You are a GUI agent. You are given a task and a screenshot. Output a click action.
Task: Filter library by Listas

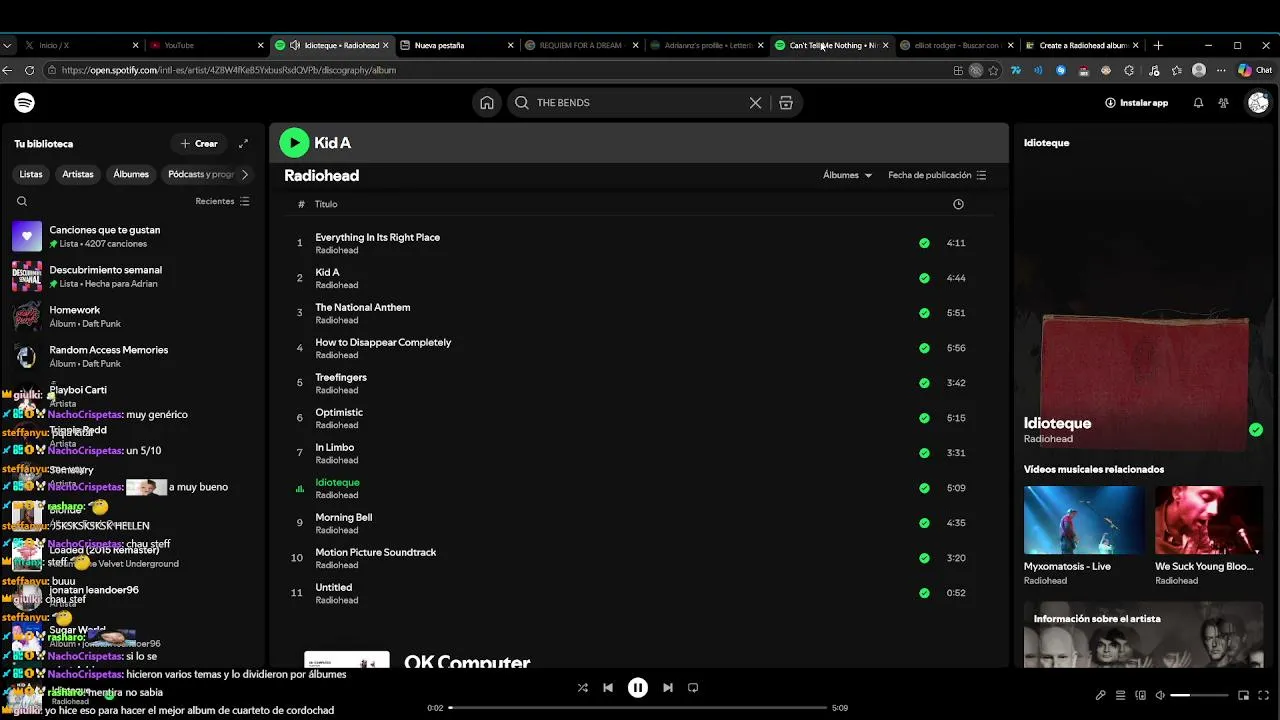[x=31, y=174]
